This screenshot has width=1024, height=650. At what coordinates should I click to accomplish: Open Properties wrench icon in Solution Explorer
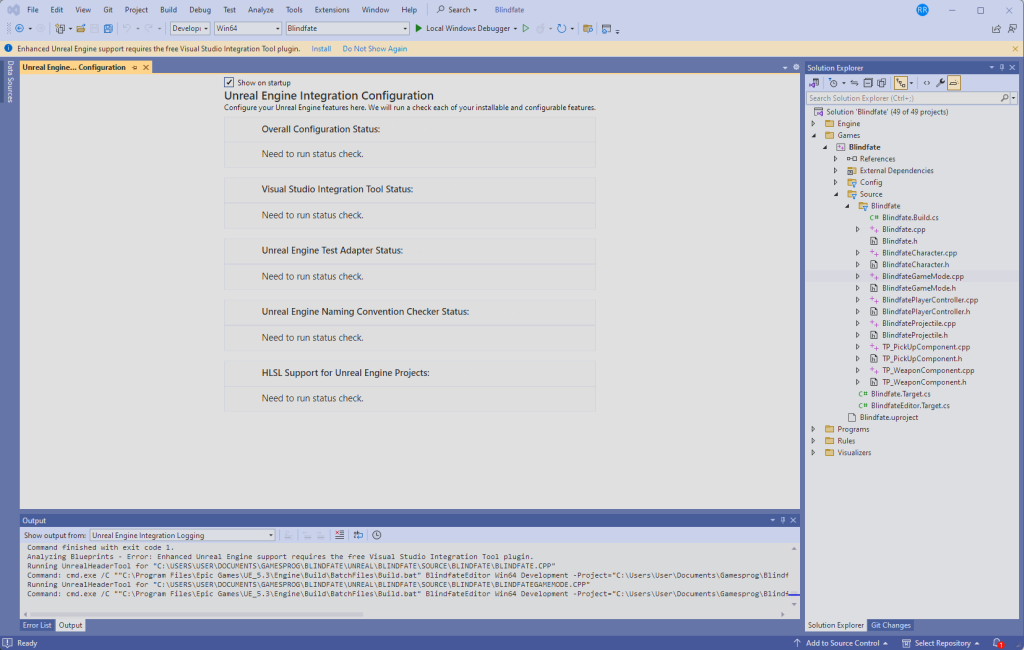click(940, 83)
